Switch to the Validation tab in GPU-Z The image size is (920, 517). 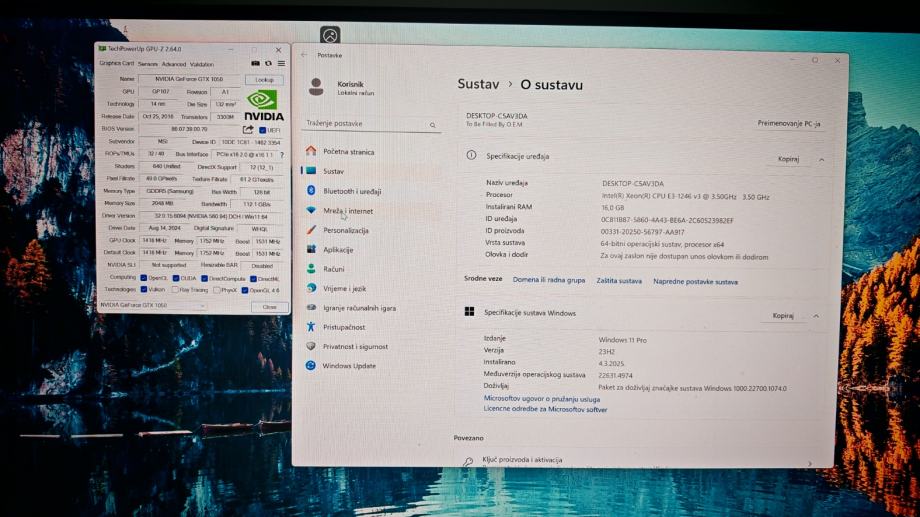pyautogui.click(x=202, y=64)
